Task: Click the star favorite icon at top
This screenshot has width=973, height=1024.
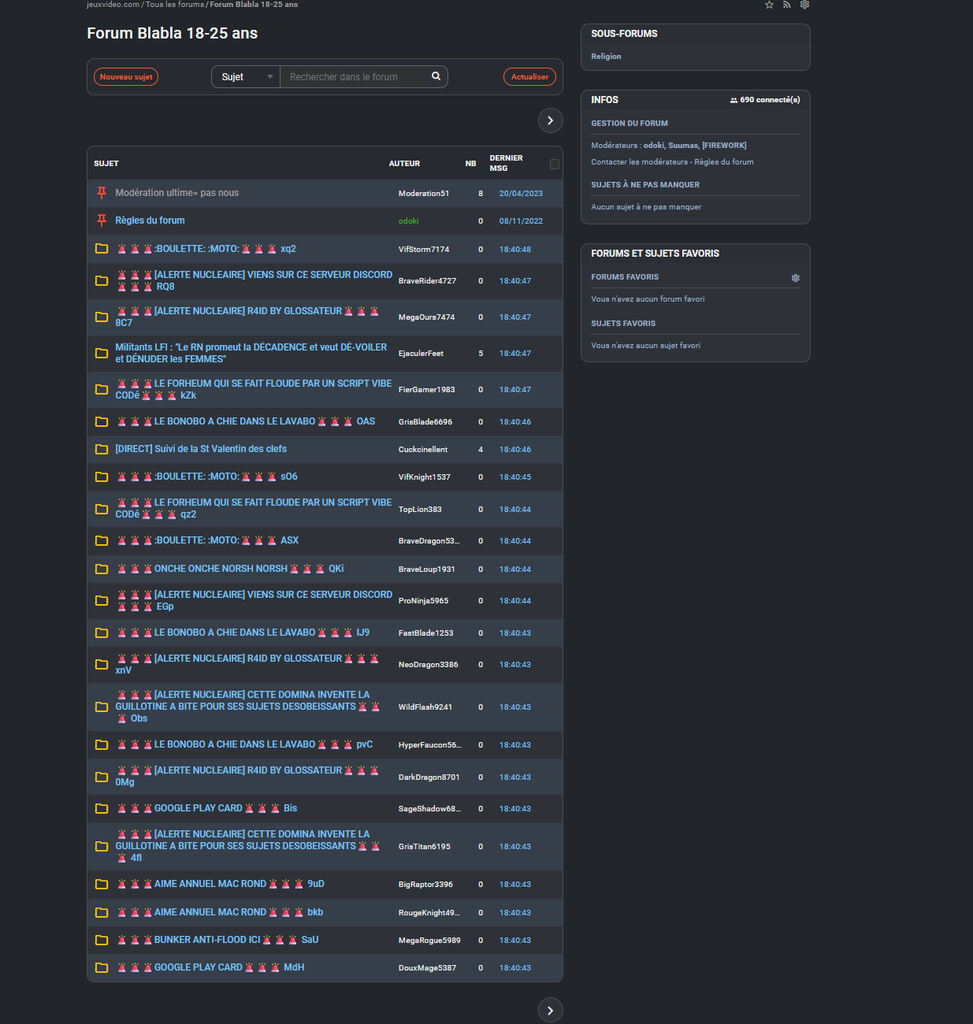Action: click(x=769, y=5)
